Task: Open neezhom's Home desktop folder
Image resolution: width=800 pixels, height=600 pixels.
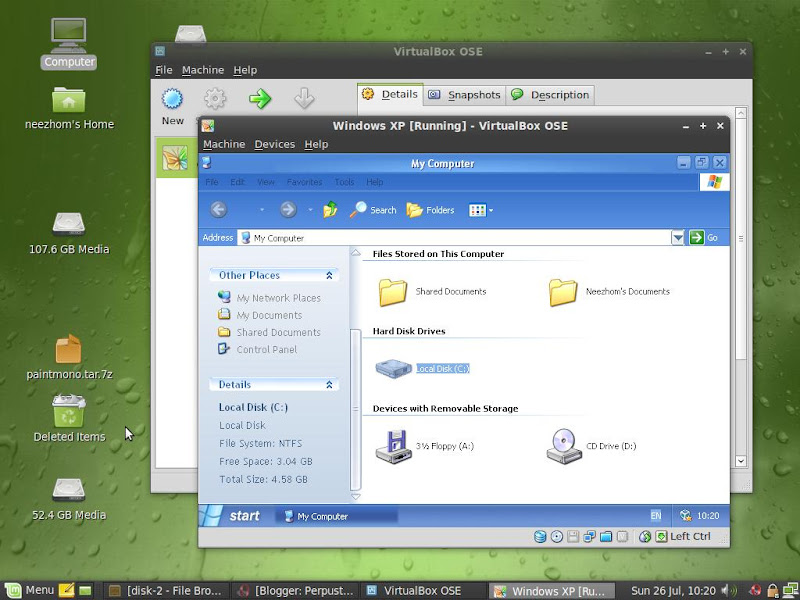Action: click(x=69, y=108)
